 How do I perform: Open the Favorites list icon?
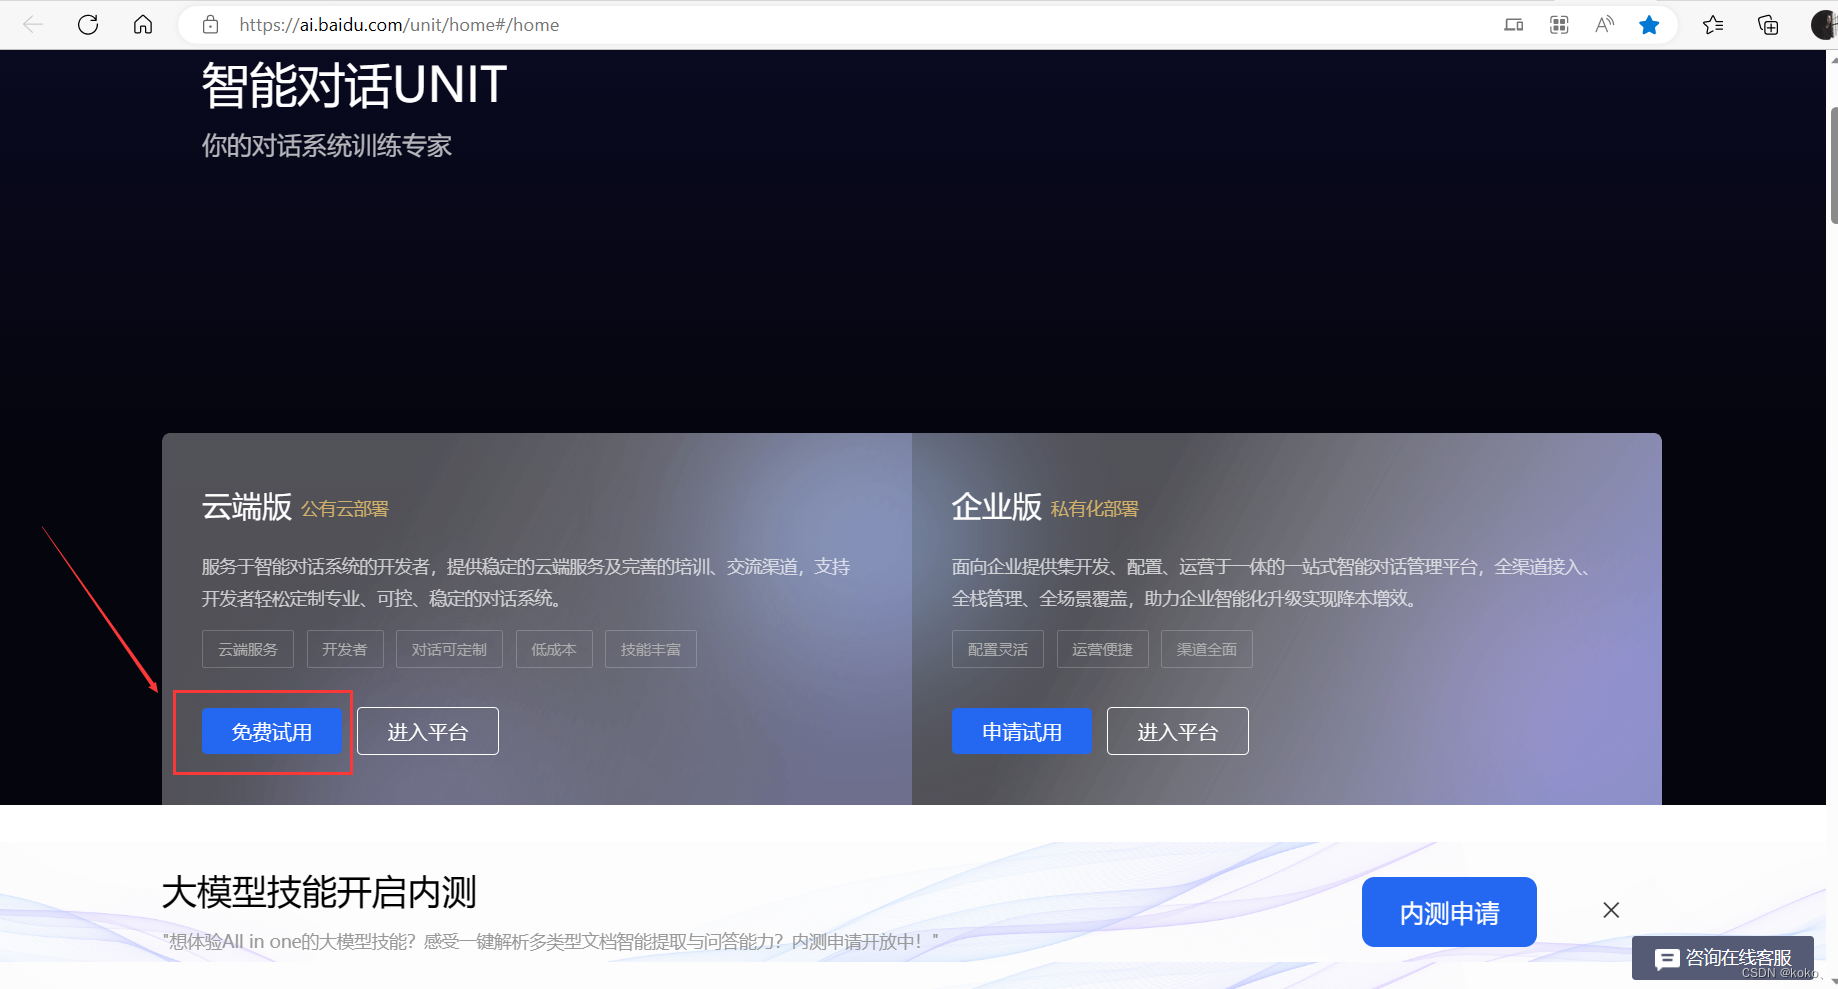tap(1713, 25)
